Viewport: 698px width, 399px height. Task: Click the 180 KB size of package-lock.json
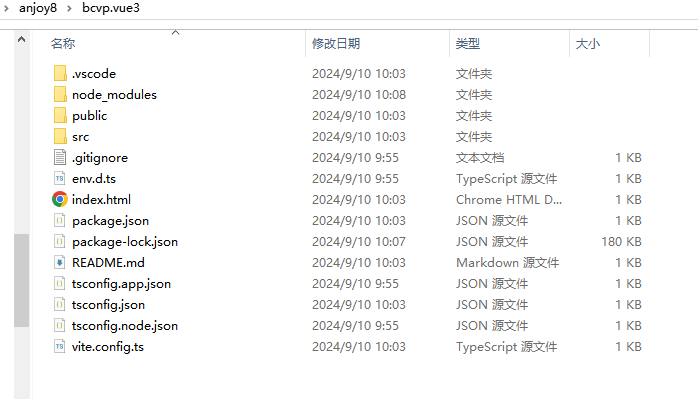(x=621, y=241)
